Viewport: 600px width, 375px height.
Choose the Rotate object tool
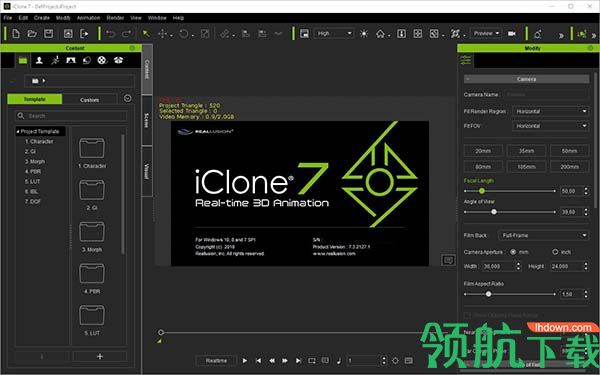(184, 34)
